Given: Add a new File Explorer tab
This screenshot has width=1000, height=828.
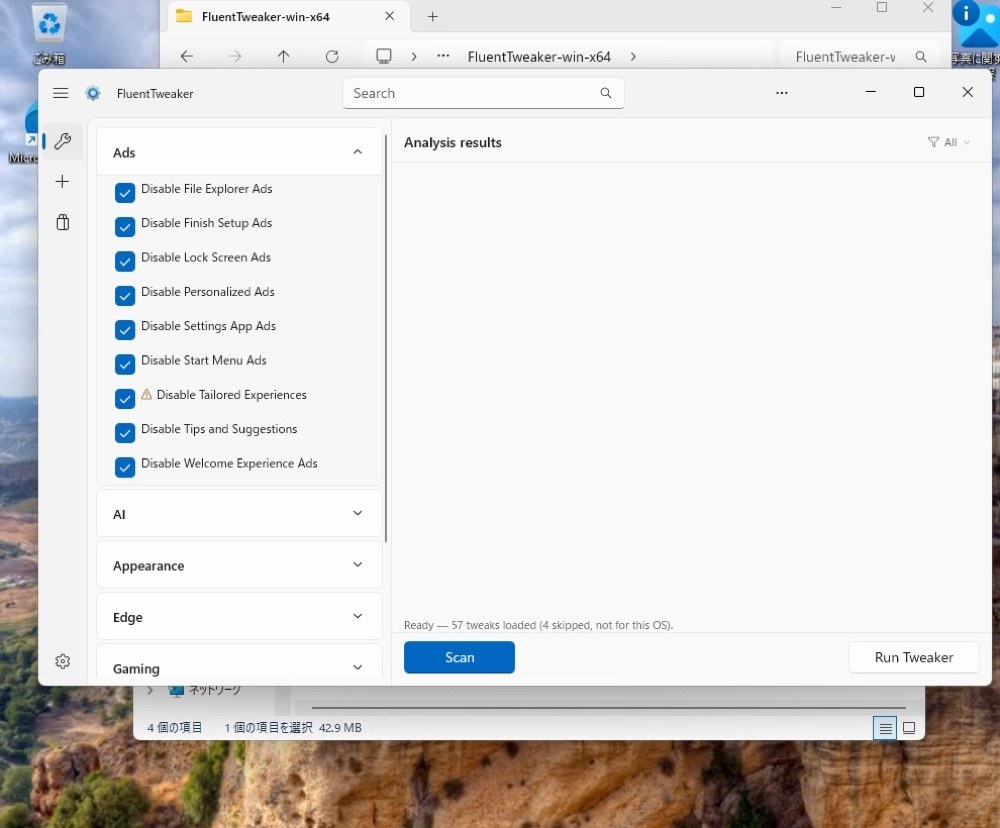Looking at the screenshot, I should pos(433,17).
